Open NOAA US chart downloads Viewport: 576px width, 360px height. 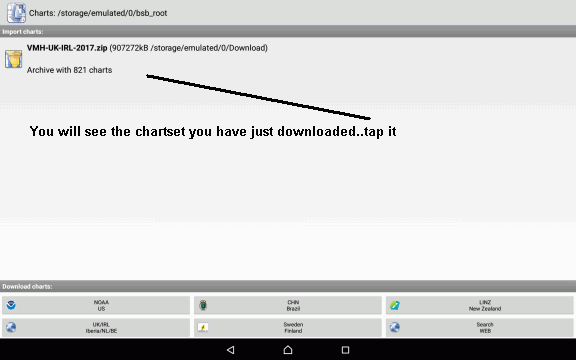(96, 305)
